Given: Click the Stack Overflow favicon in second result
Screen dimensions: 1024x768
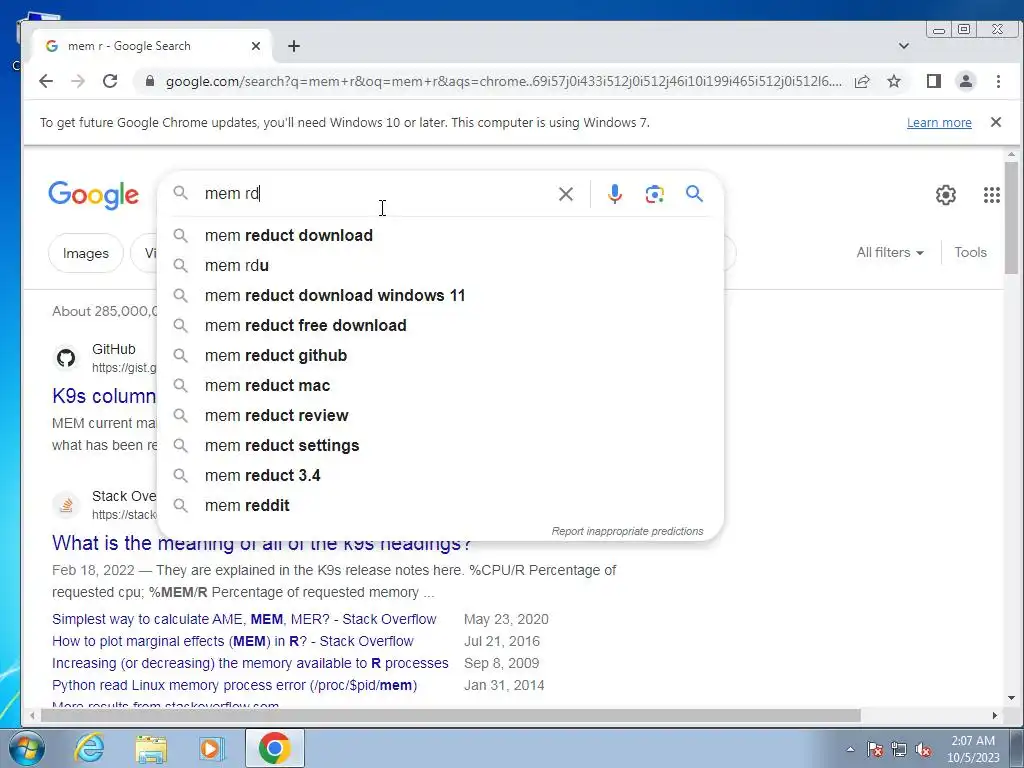Looking at the screenshot, I should point(66,505).
